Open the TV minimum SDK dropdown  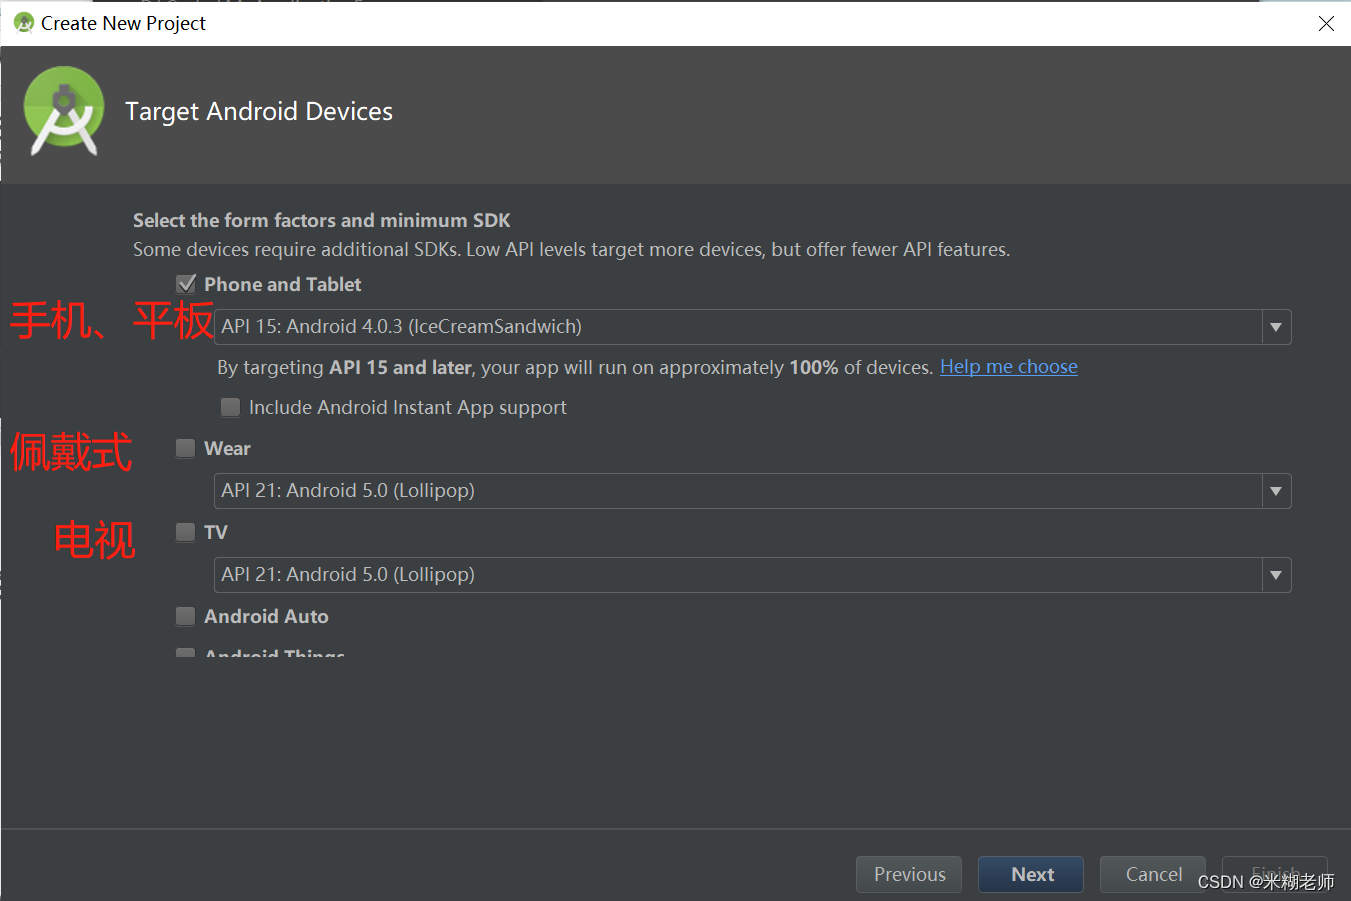[753, 575]
